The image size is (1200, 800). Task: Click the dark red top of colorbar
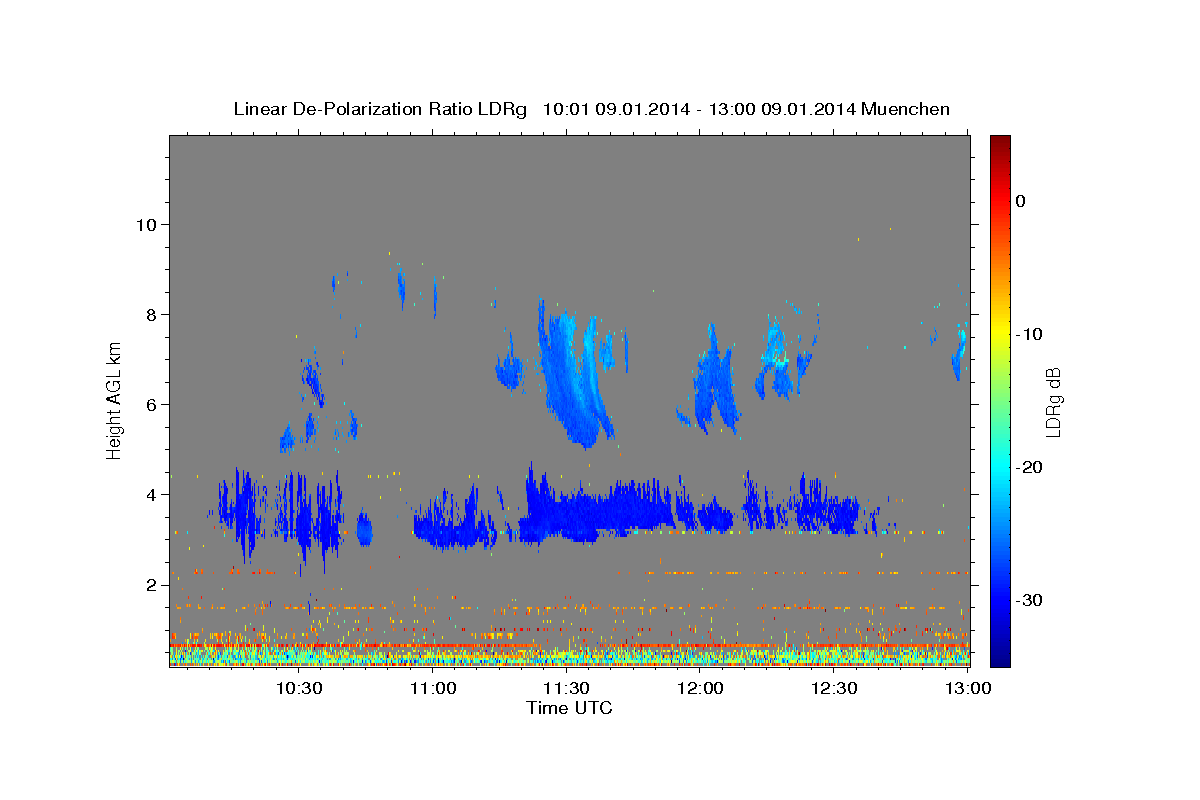pyautogui.click(x=1000, y=145)
